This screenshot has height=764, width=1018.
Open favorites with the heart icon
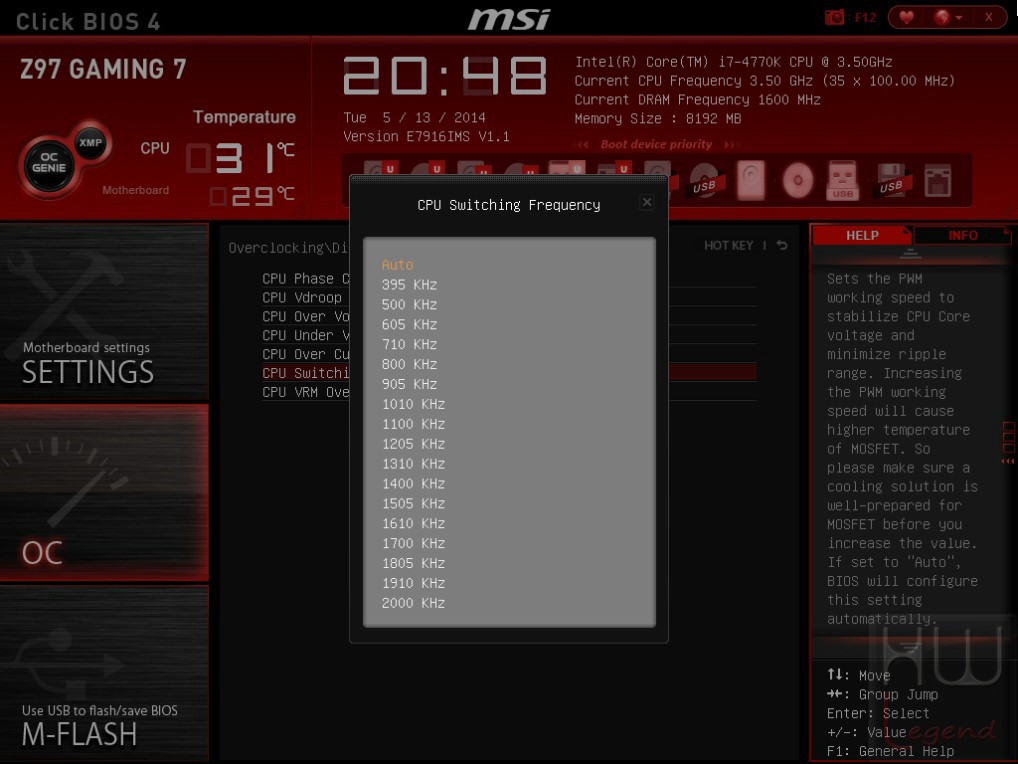(x=906, y=17)
